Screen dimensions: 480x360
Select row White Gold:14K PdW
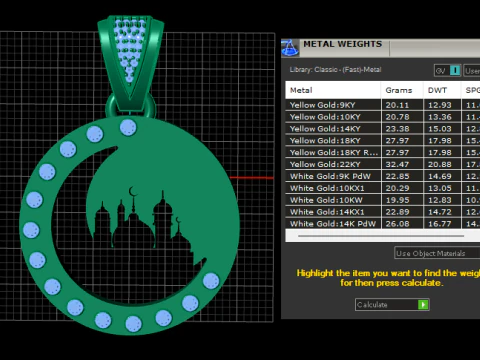click(383, 224)
